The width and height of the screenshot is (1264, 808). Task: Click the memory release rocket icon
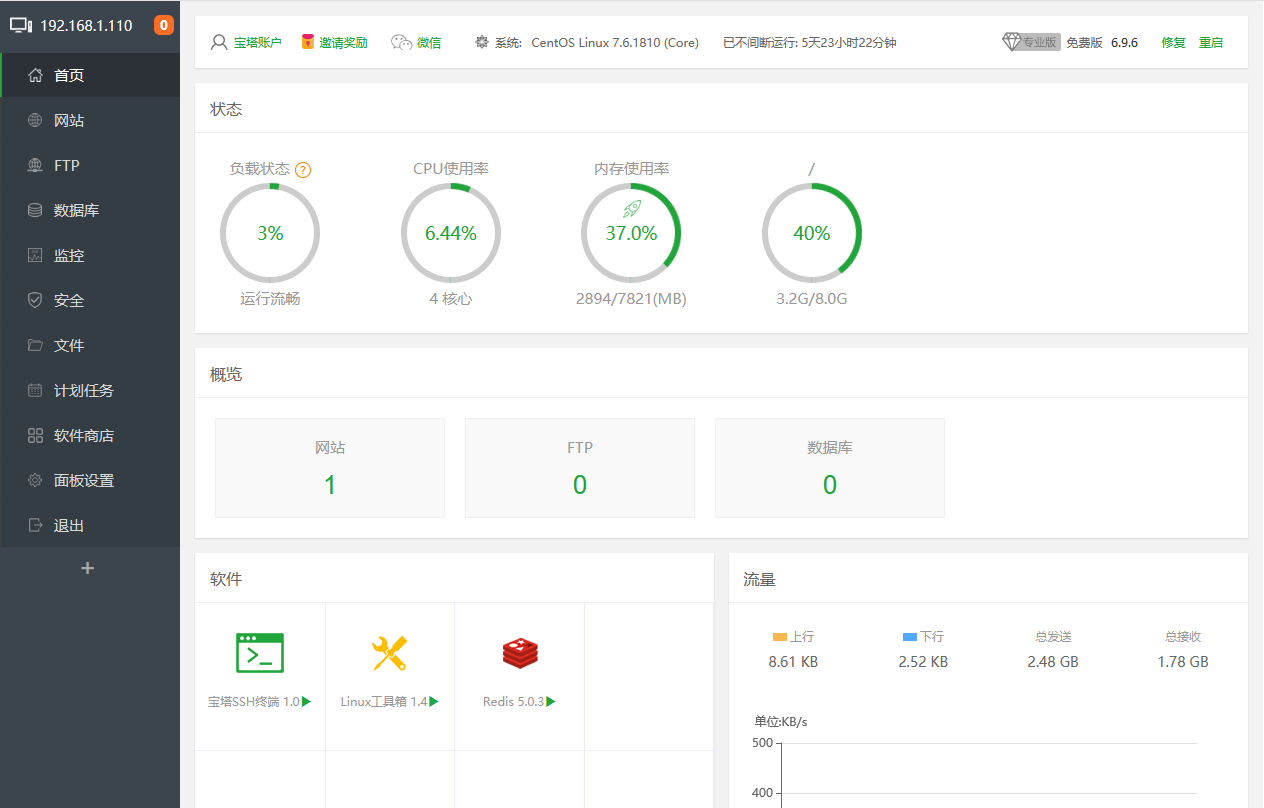pyautogui.click(x=631, y=209)
